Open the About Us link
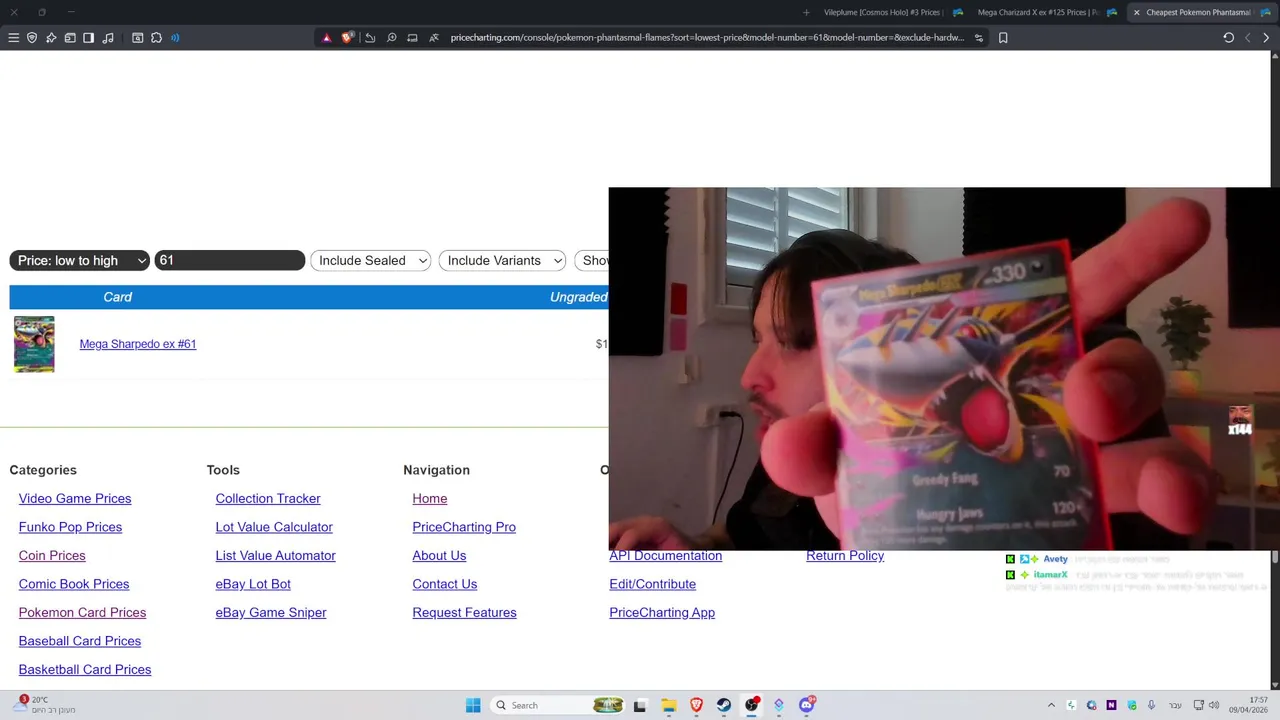Image resolution: width=1280 pixels, height=720 pixels. tap(439, 555)
